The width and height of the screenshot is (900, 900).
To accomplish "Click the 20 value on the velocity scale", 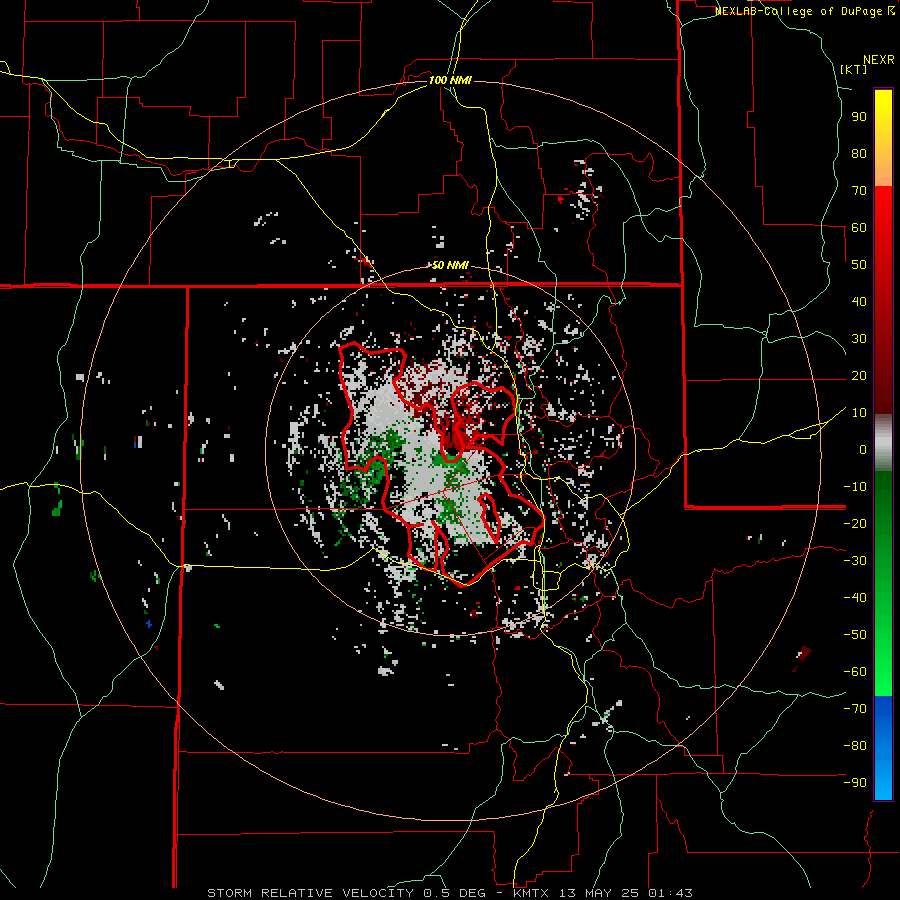I will pos(859,375).
